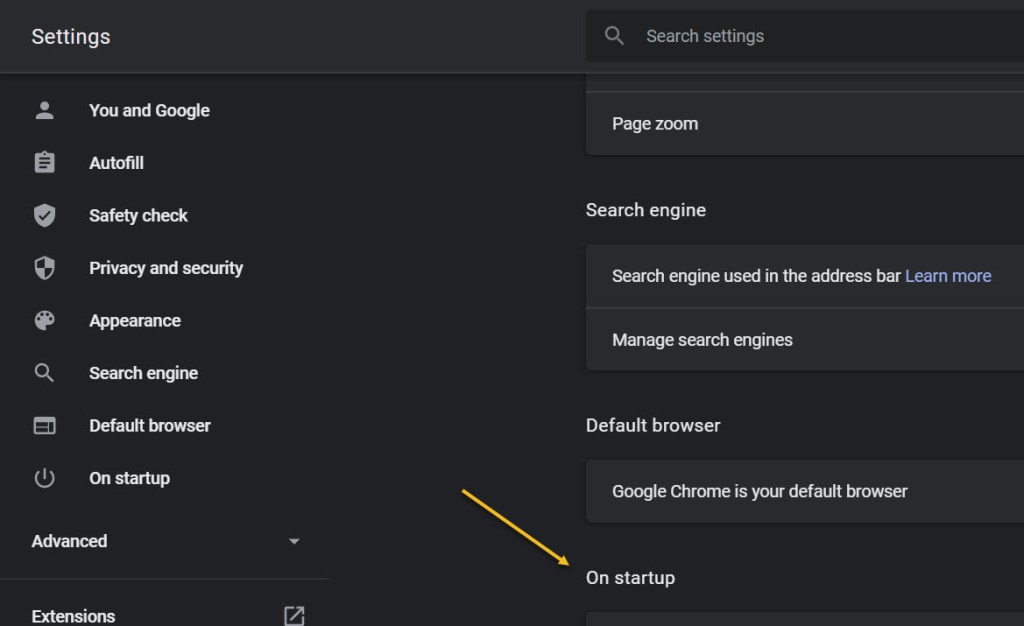Focus the Search settings text field
The width and height of the screenshot is (1024, 626).
(800, 36)
